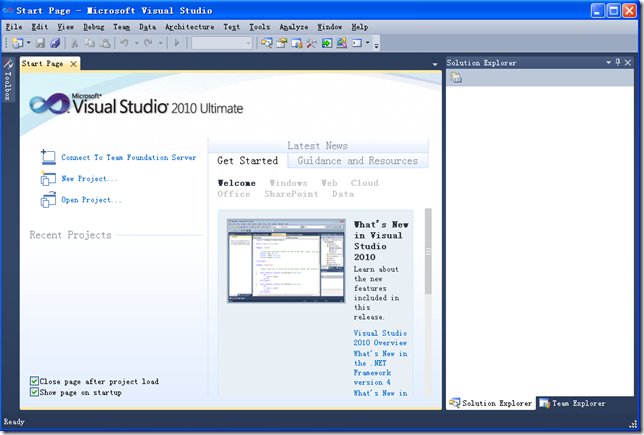The width and height of the screenshot is (644, 435).
Task: Select the Start Page document tab
Action: (x=43, y=64)
